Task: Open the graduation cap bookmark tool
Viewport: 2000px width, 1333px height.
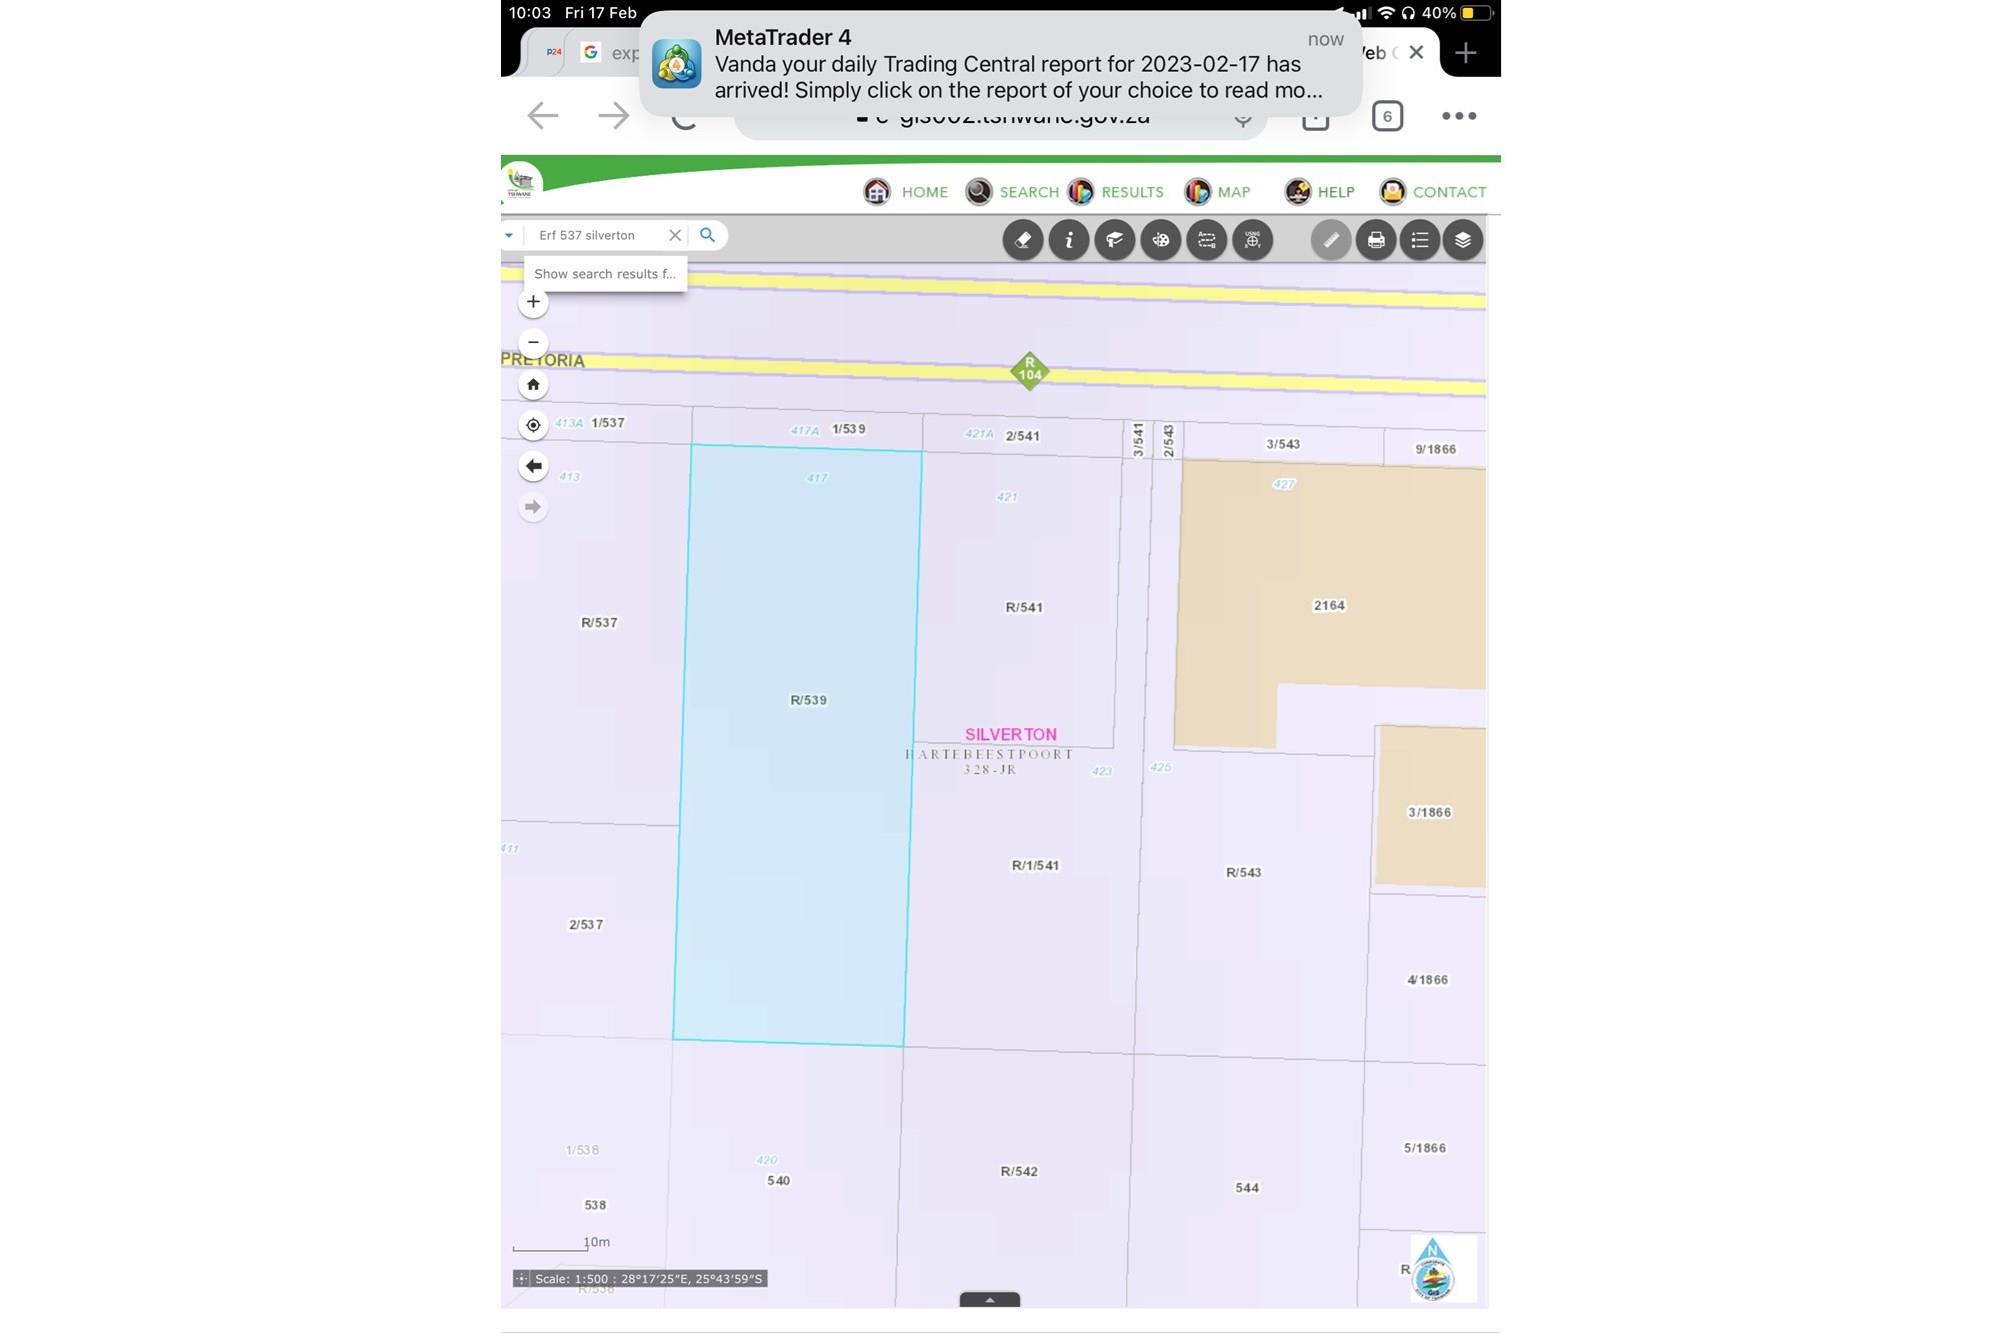Action: coord(1114,240)
